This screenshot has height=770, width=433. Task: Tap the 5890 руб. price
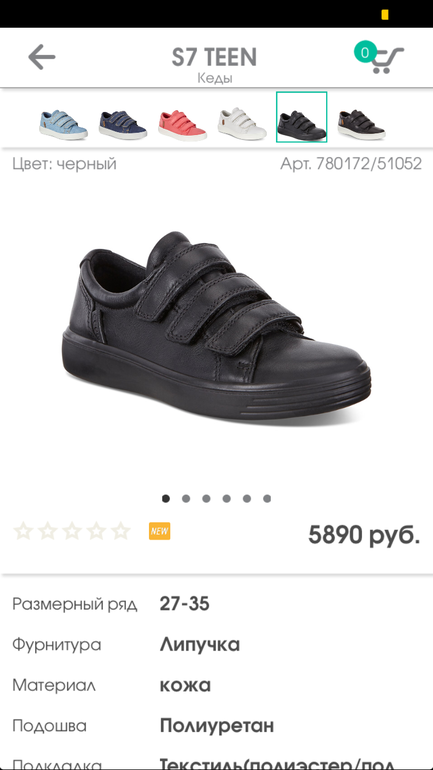pos(364,534)
